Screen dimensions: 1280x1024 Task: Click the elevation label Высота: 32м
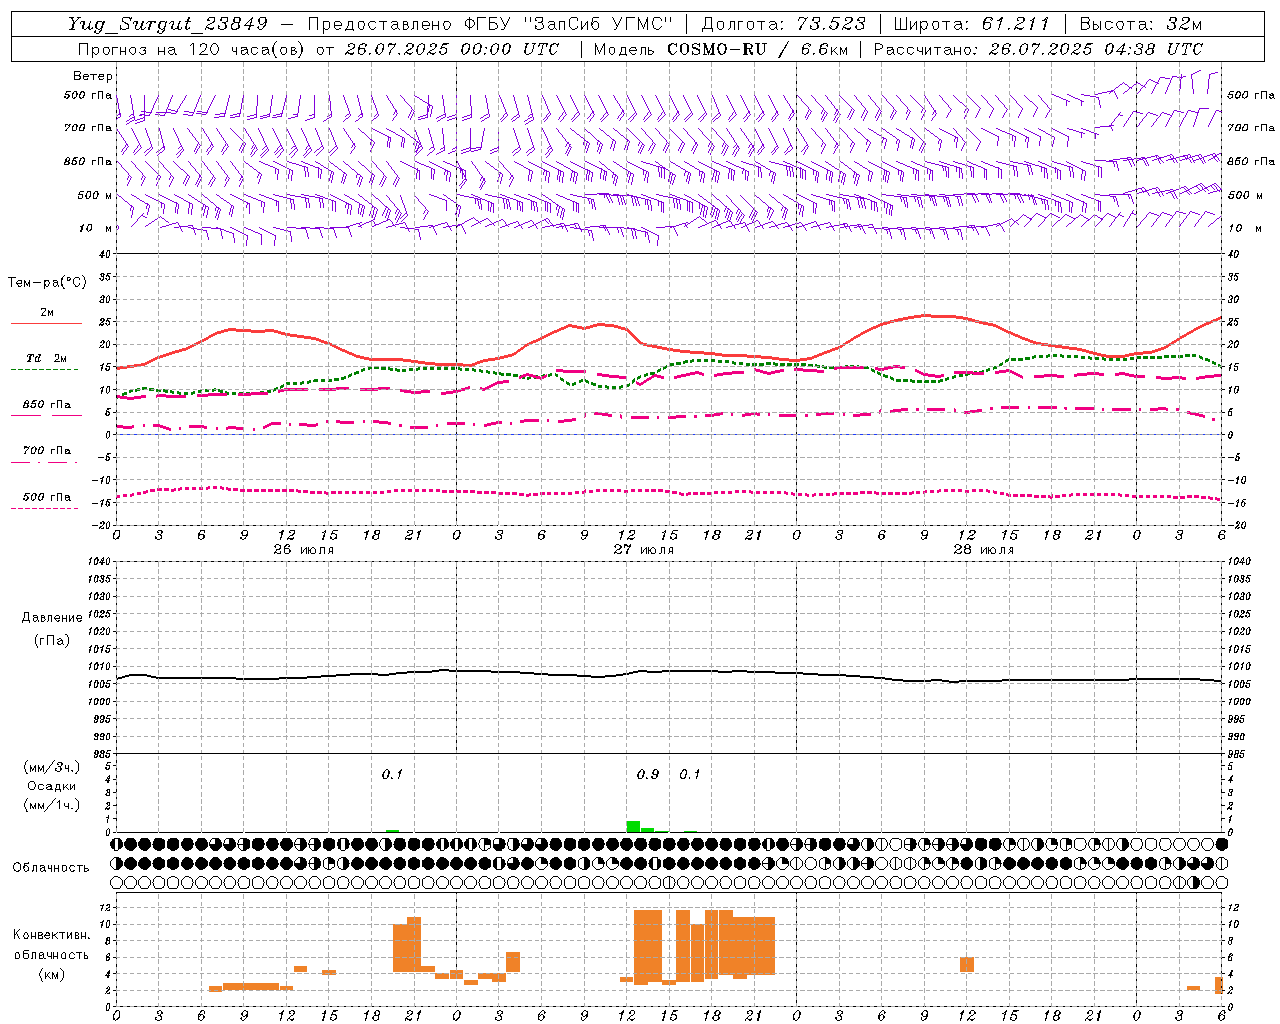pyautogui.click(x=1141, y=24)
